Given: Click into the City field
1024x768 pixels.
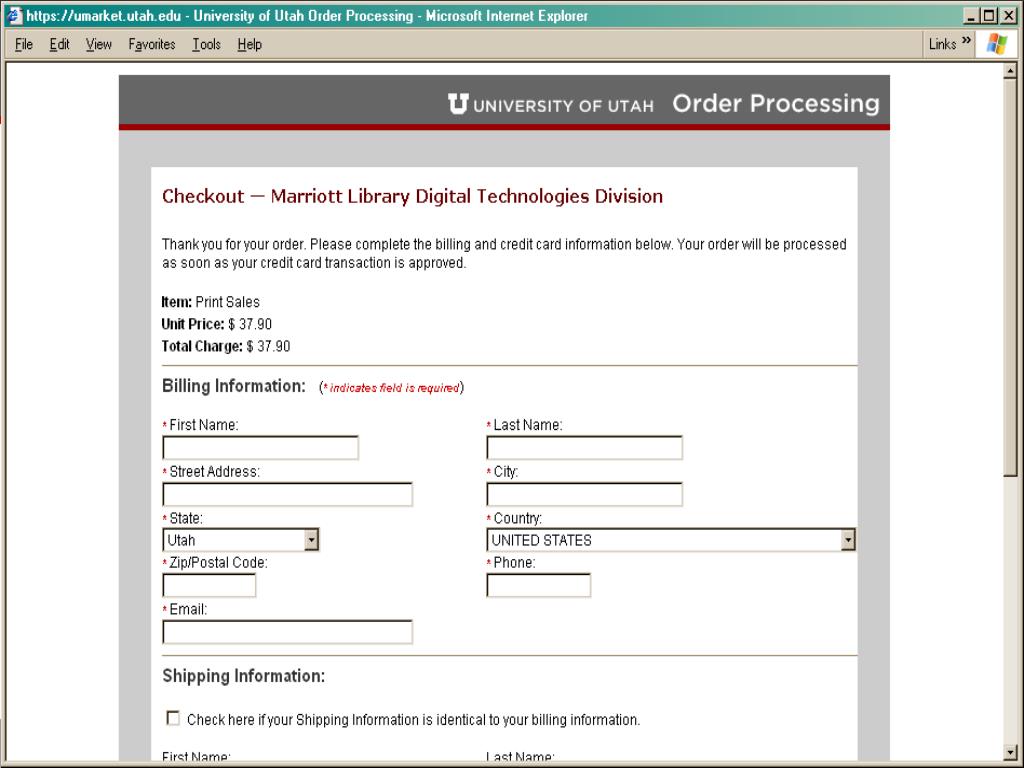Looking at the screenshot, I should (584, 494).
